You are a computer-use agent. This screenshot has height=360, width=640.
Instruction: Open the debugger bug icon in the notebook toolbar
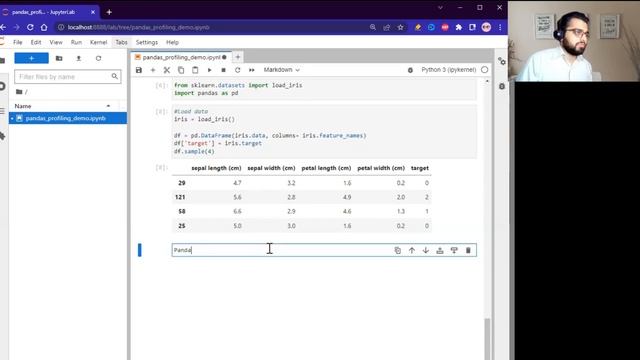click(x=410, y=70)
